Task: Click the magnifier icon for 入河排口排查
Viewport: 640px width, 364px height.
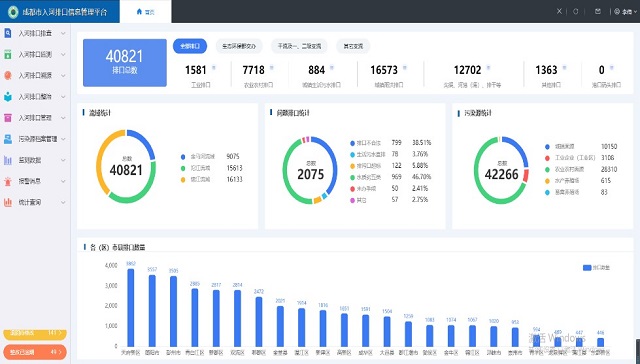Action: point(7,33)
